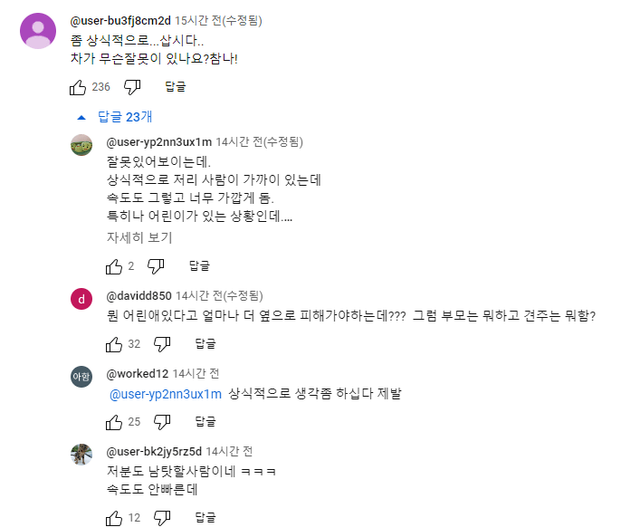
Task: Click 답글 under @worked12's comment
Action: pyautogui.click(x=205, y=421)
